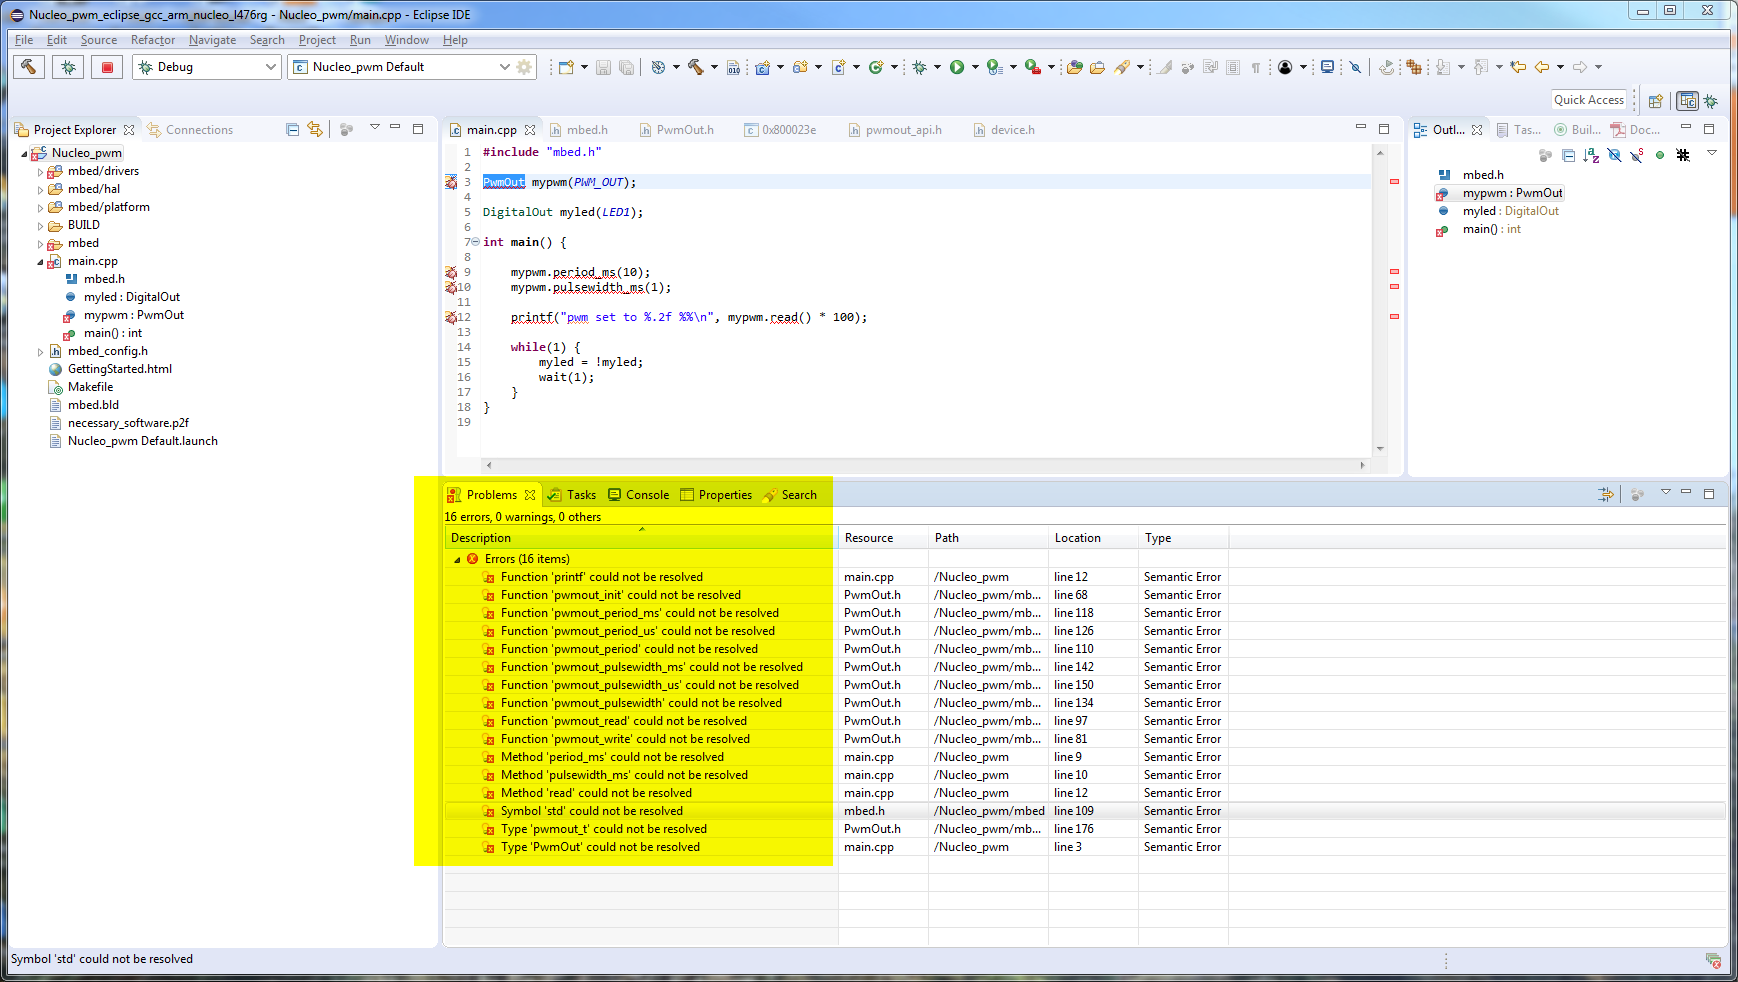
Task: Toggle alphabetical sort in Outline view
Action: (1591, 155)
